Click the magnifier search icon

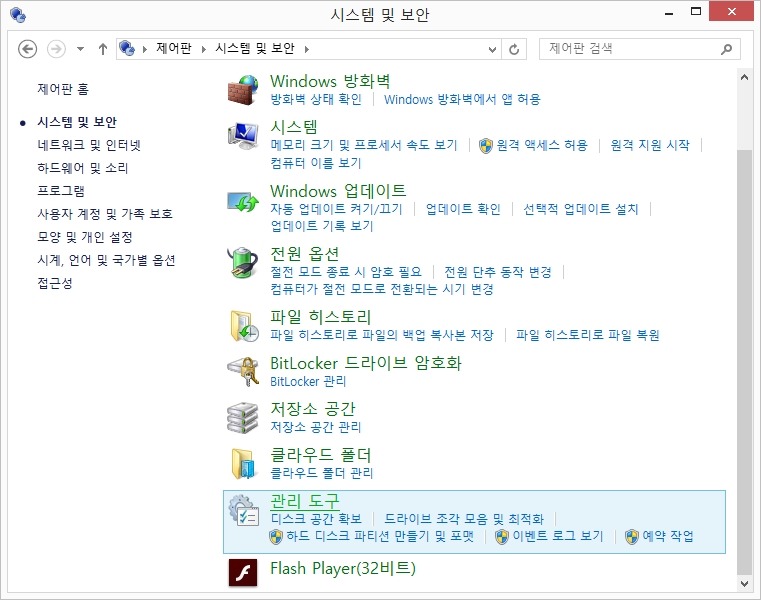pos(727,49)
